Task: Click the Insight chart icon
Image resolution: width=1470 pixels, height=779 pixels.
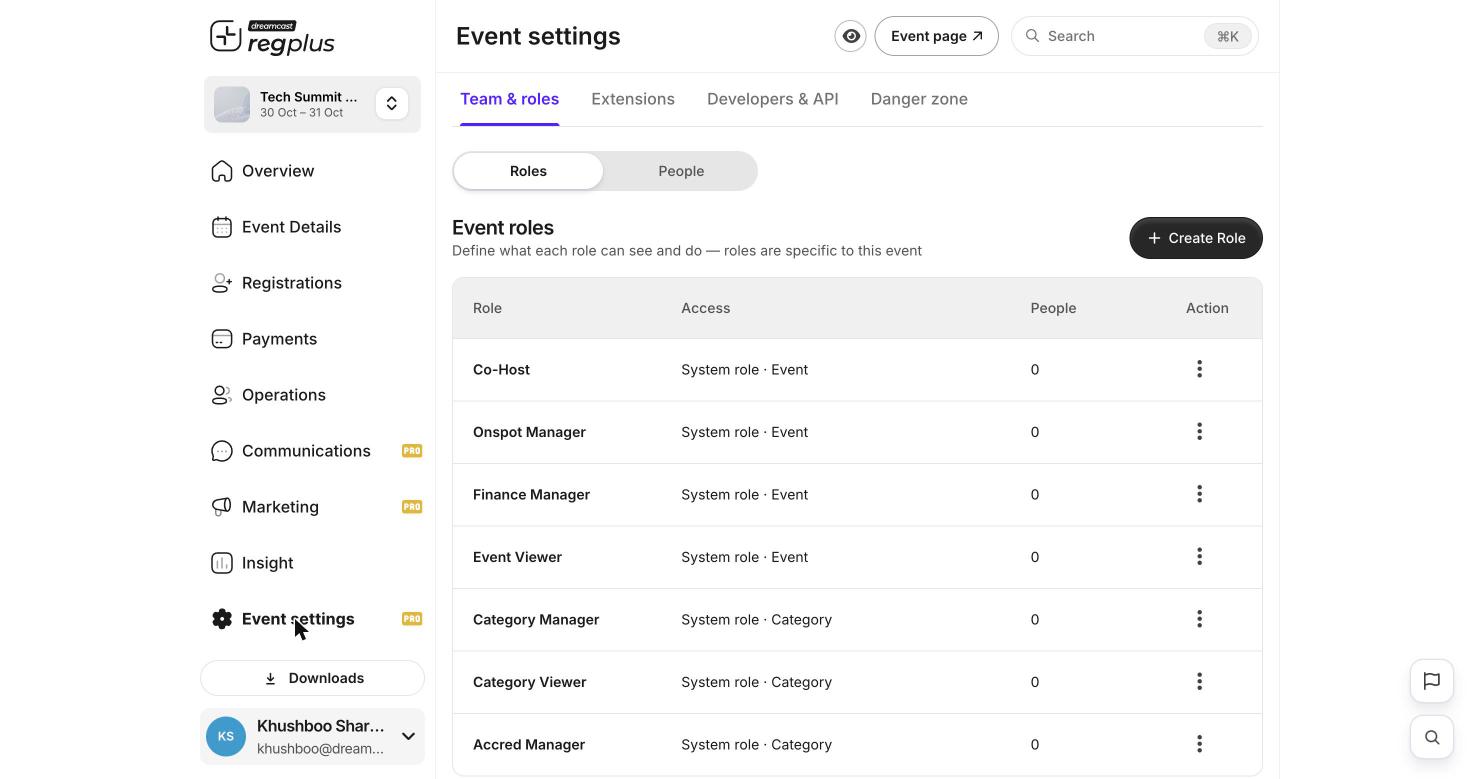Action: (x=222, y=563)
